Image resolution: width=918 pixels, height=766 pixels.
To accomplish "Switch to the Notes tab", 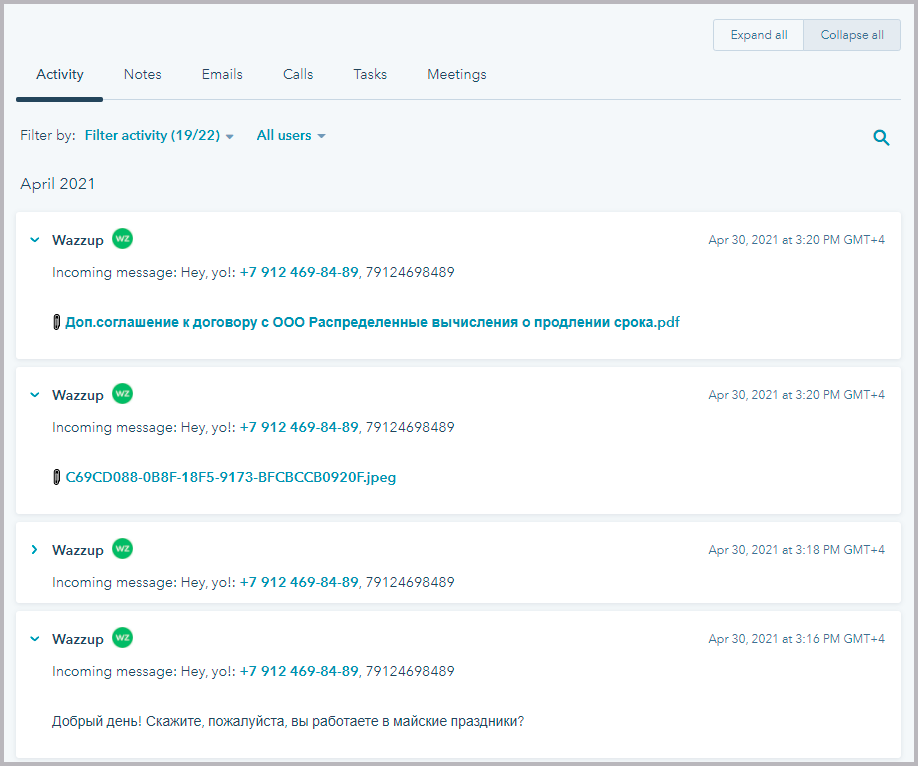I will pos(142,75).
